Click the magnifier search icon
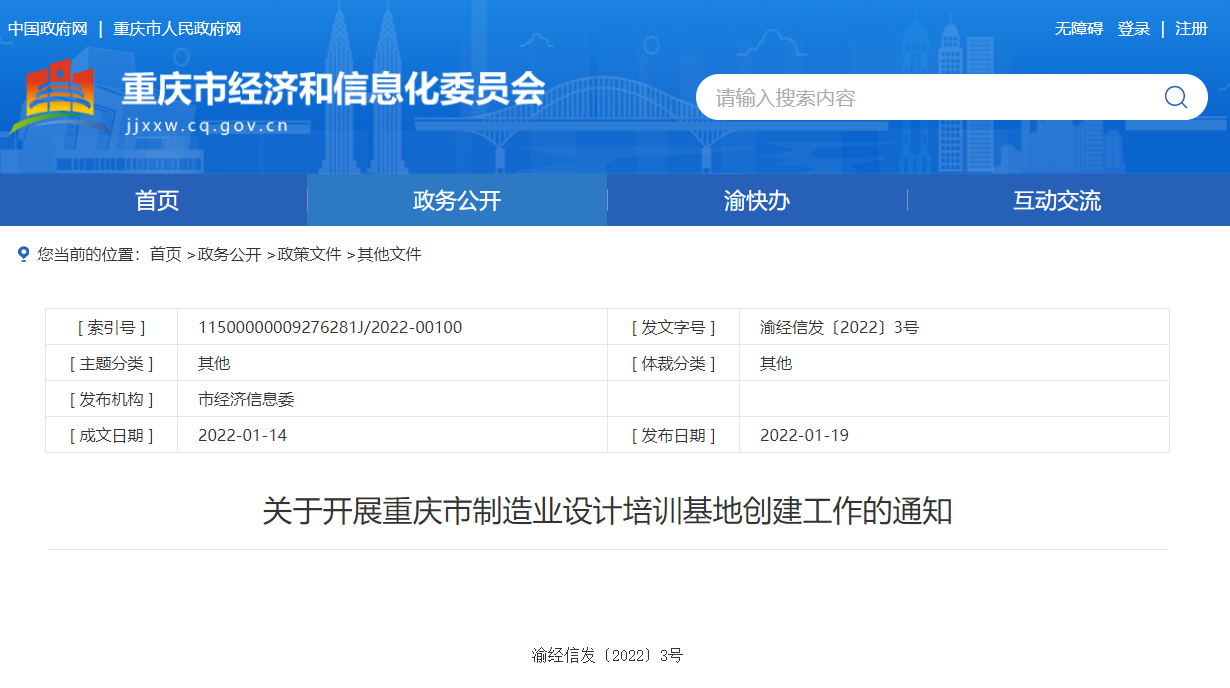The height and width of the screenshot is (688, 1230). (x=1175, y=97)
